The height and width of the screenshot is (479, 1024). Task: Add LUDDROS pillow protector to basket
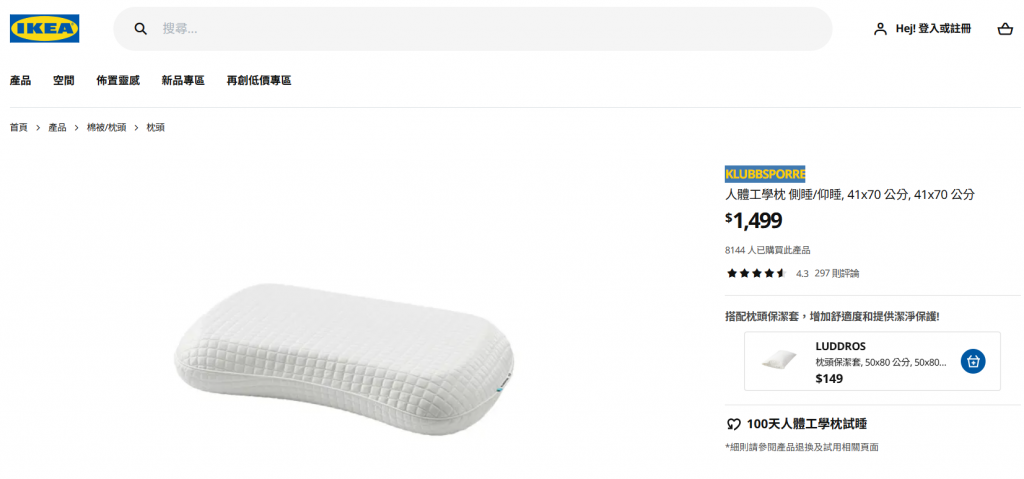(x=973, y=361)
